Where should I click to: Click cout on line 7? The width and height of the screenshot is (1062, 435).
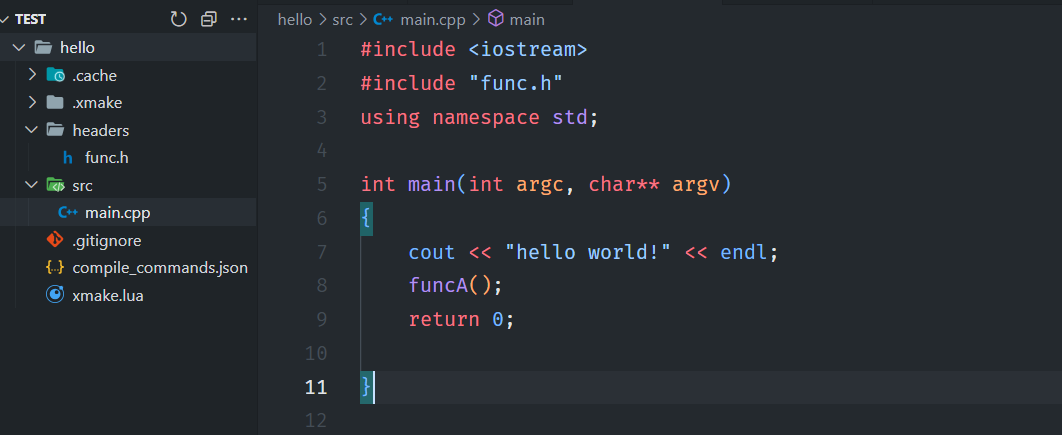(x=432, y=253)
